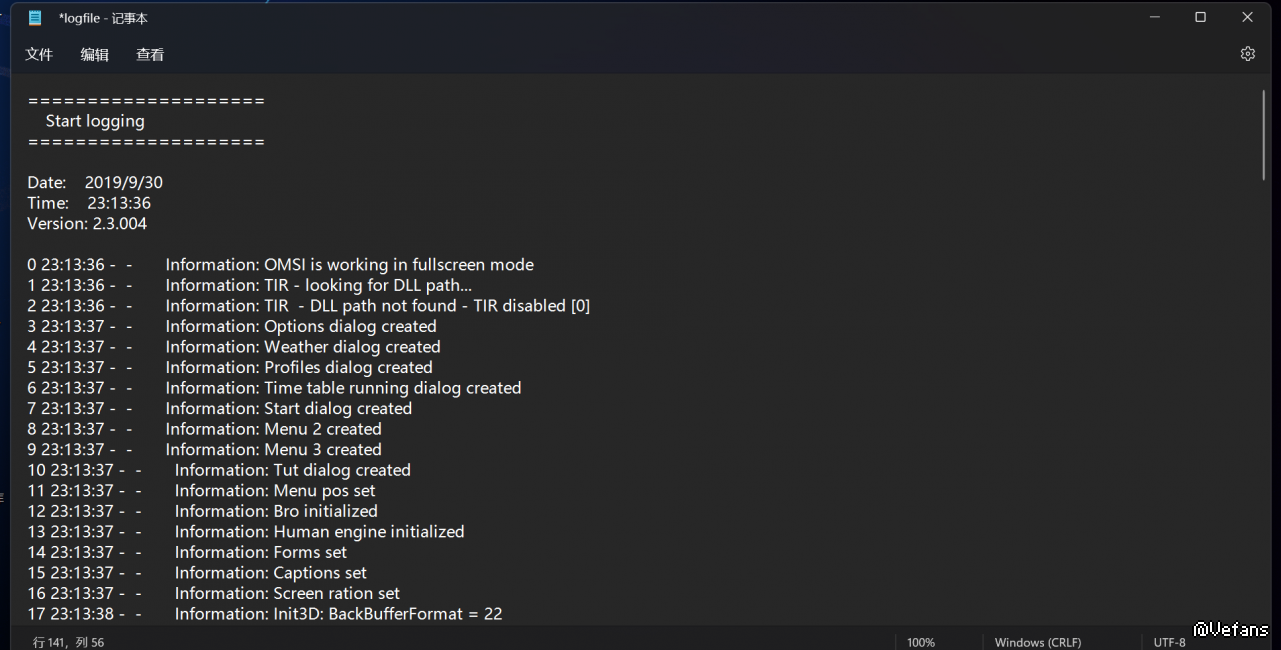Click the 100% zoom indicator in status bar
Image resolution: width=1281 pixels, height=650 pixels.
(921, 642)
